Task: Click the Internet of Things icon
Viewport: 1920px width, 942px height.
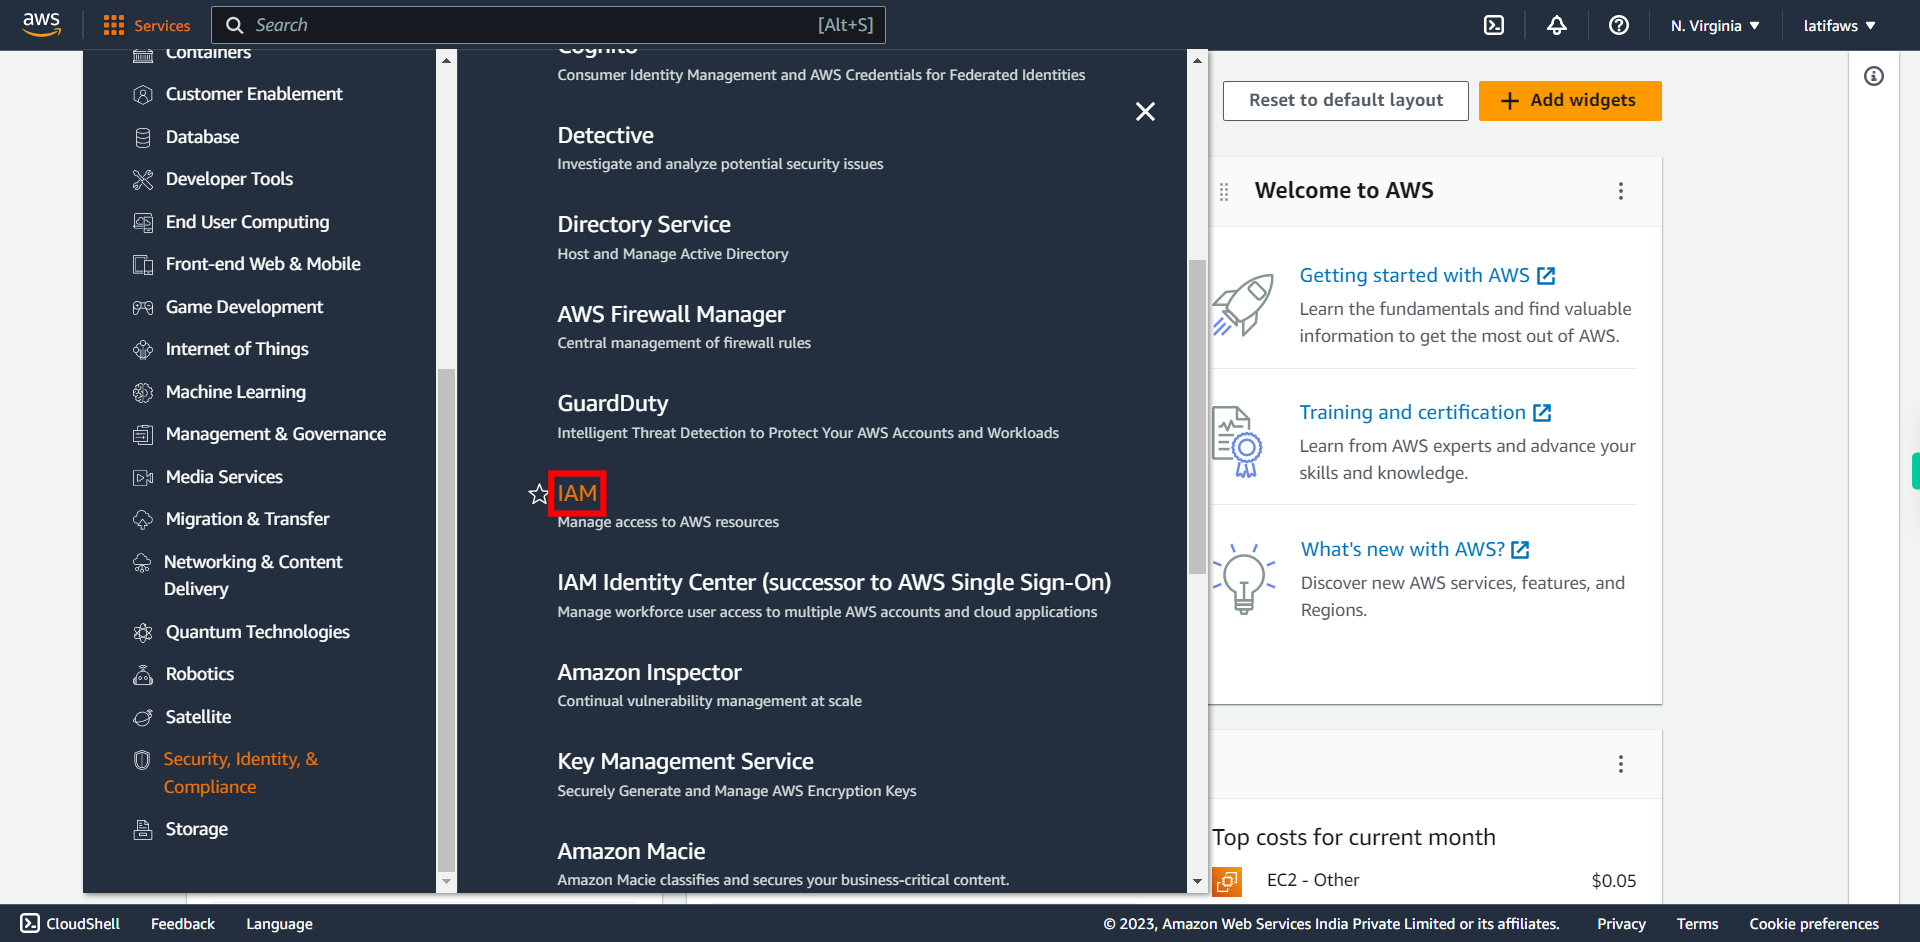Action: (143, 349)
